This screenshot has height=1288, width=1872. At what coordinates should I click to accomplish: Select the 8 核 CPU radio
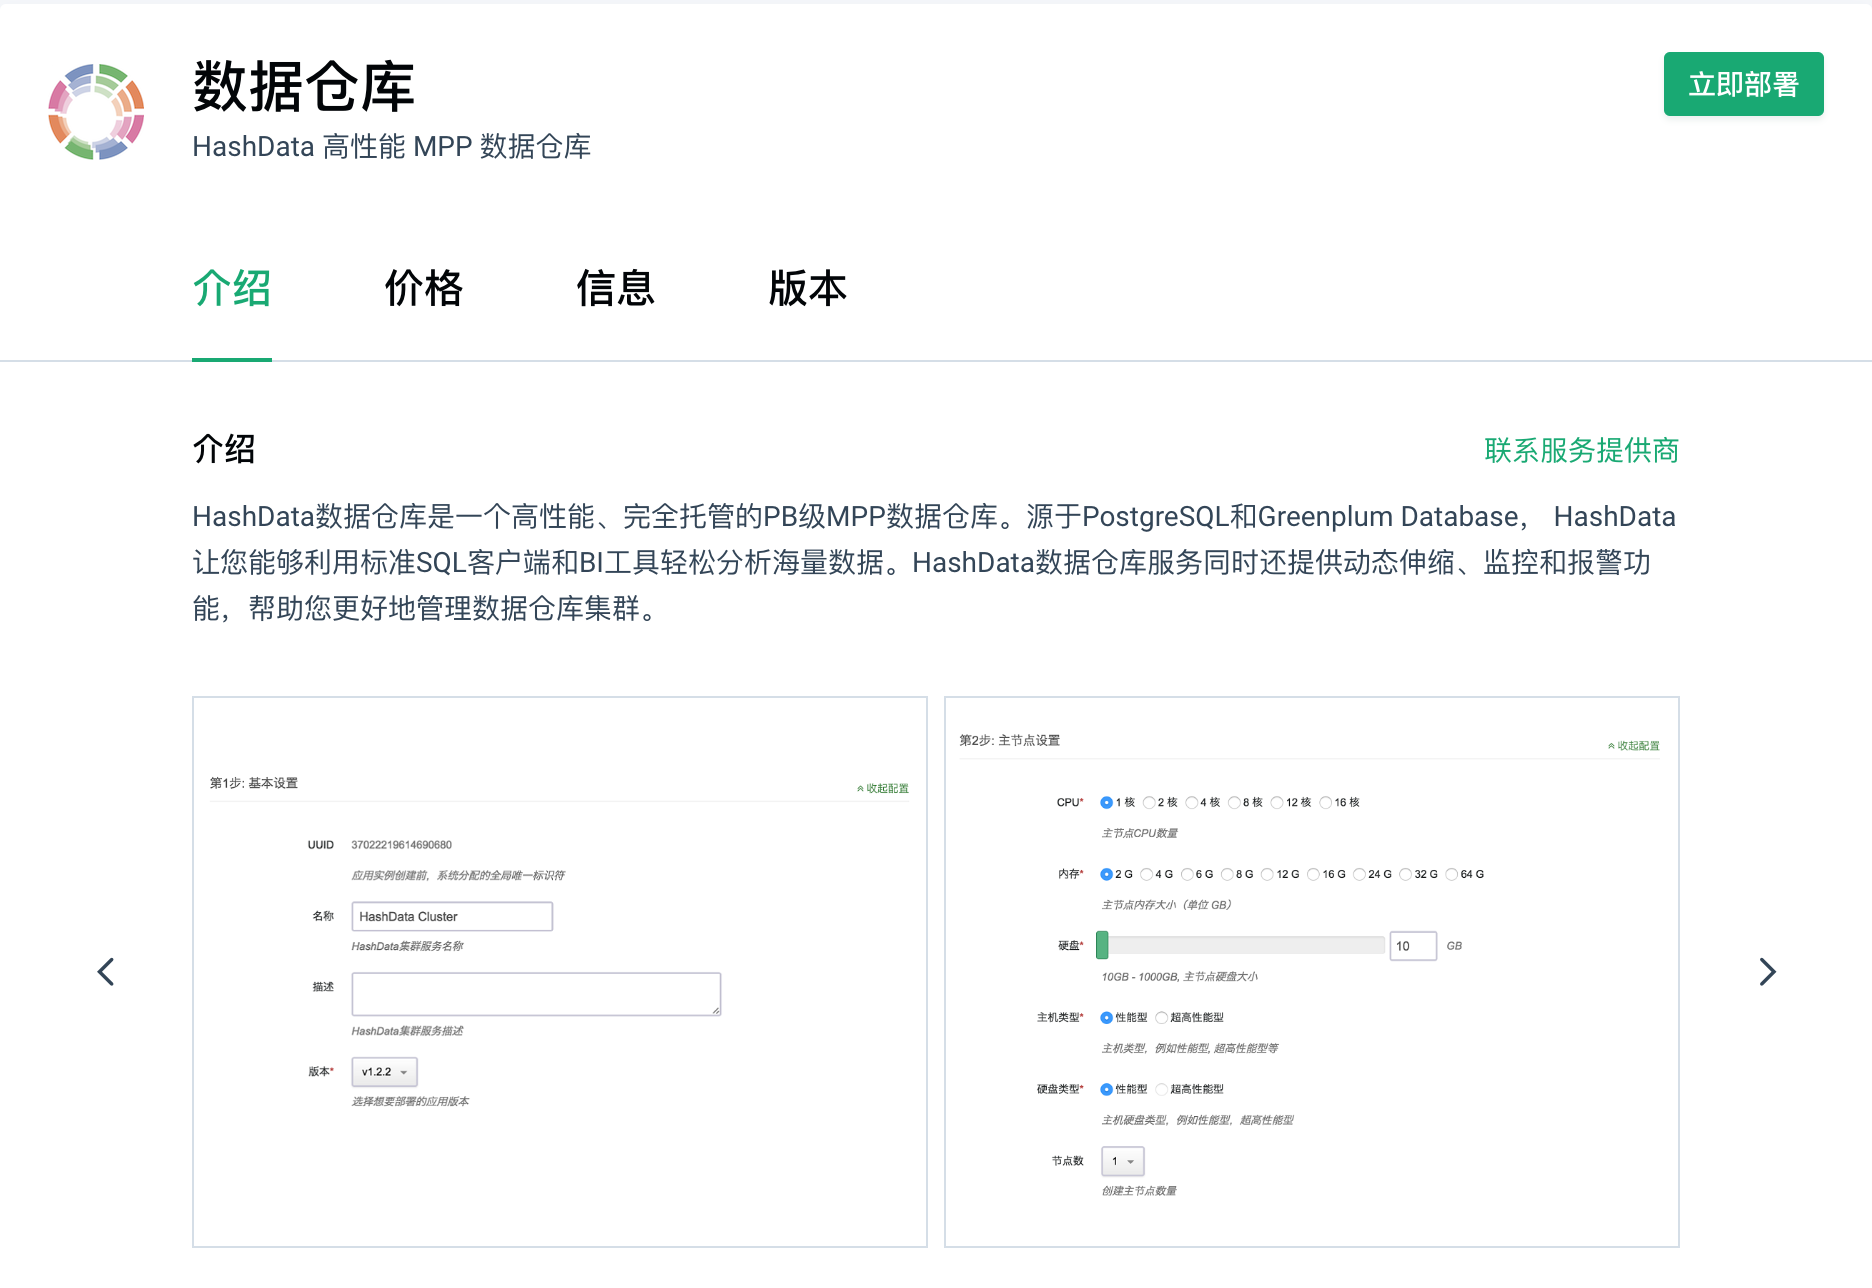click(1234, 802)
